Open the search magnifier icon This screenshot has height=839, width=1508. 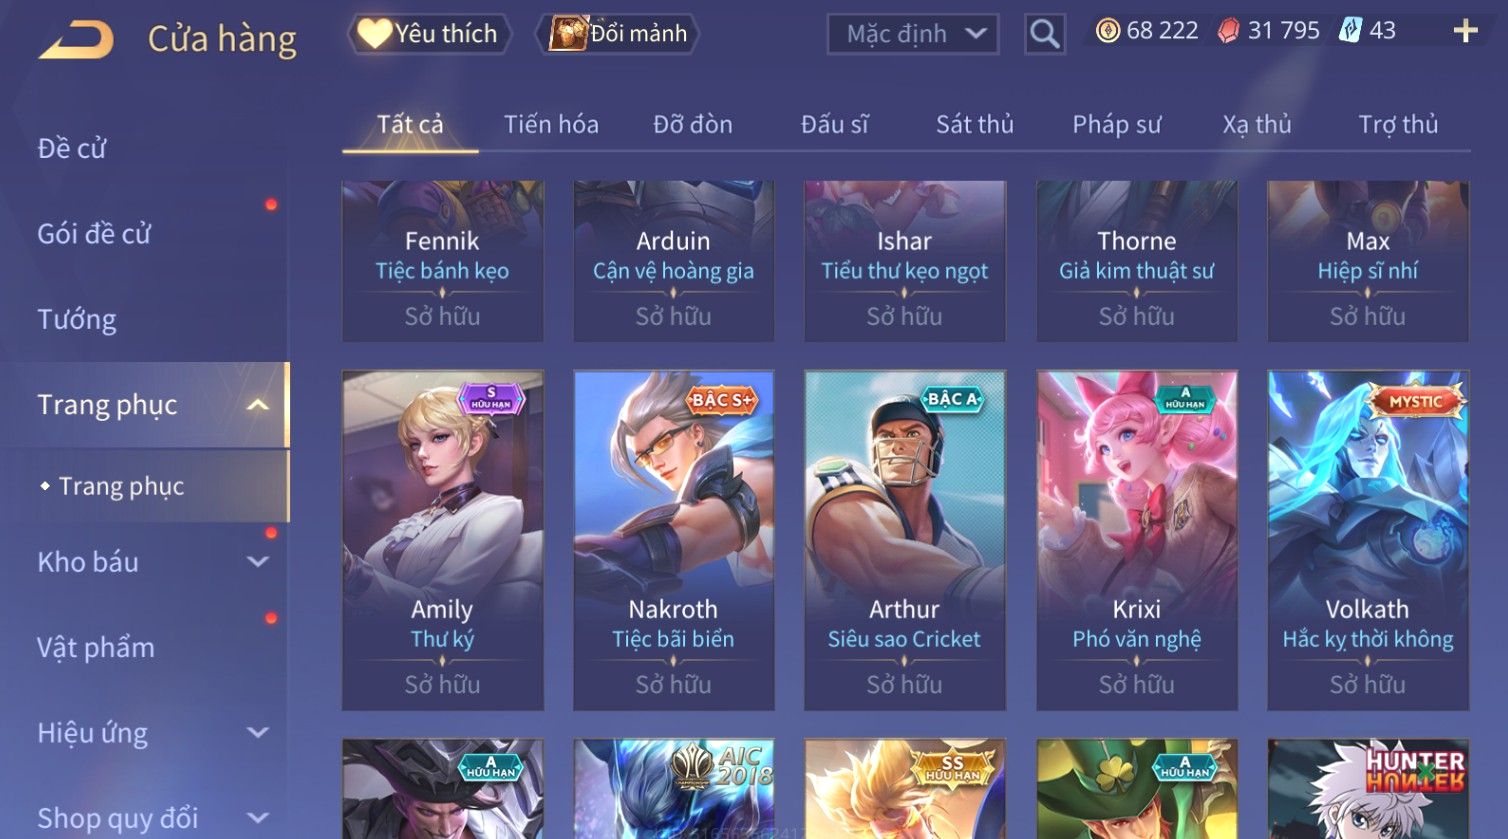pyautogui.click(x=1044, y=34)
